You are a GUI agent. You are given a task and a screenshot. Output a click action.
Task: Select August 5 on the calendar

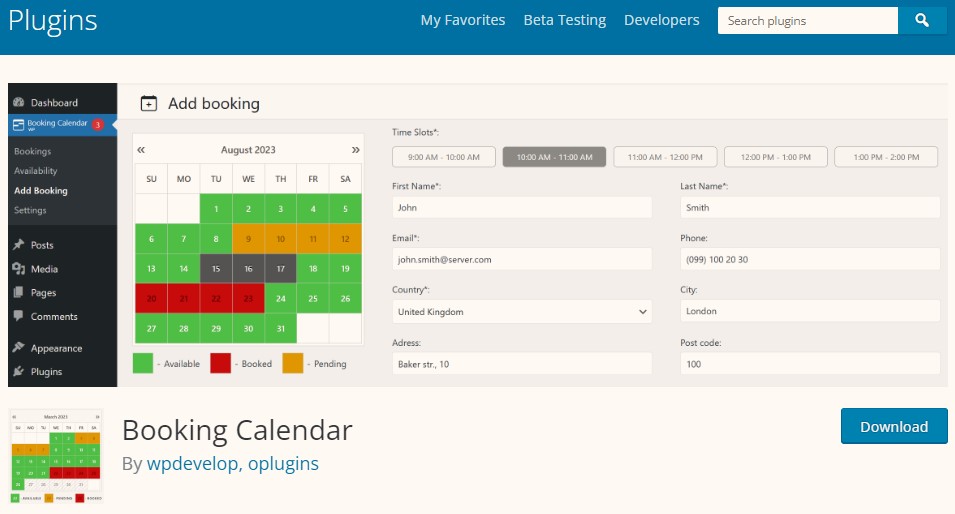[x=345, y=209]
